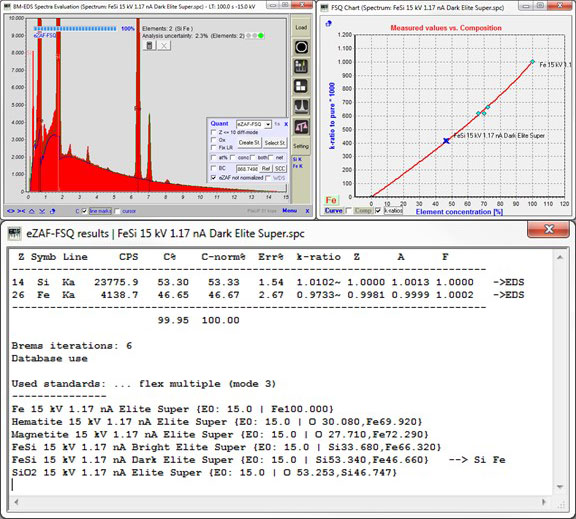Click the fx label in Quant panel
Viewport: 576px width, 519px height.
click(x=278, y=124)
